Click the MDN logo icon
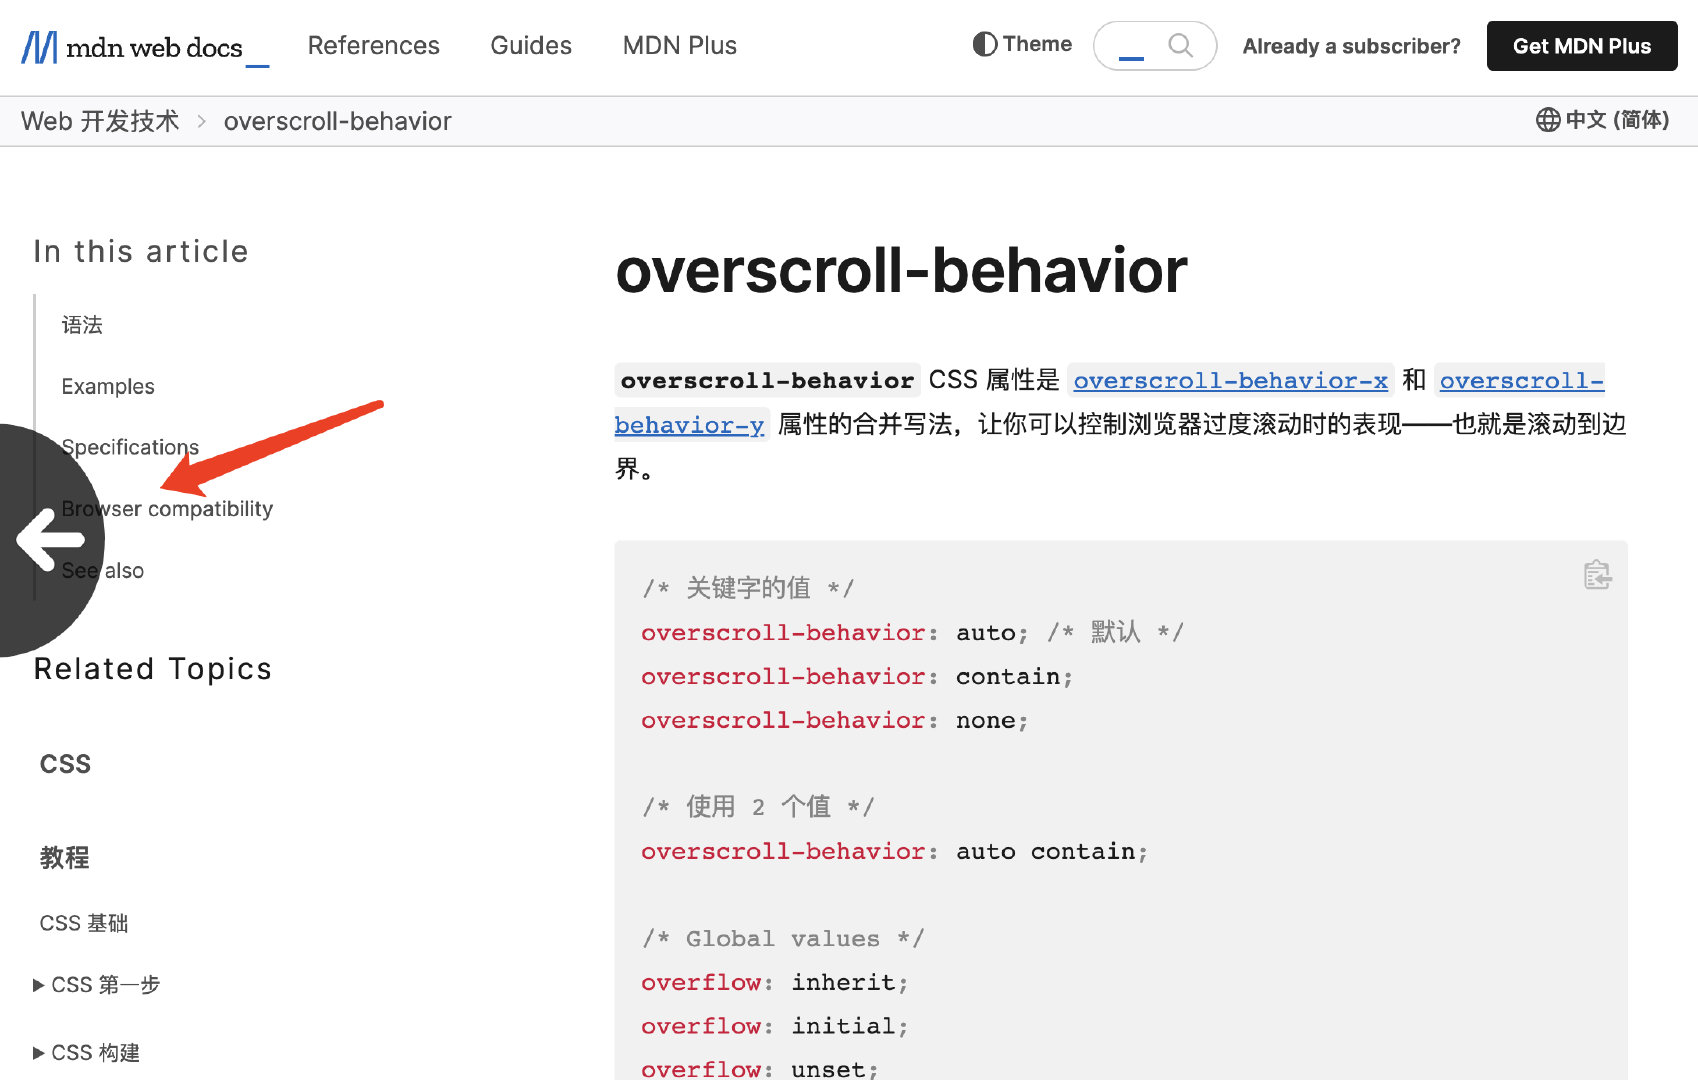Screen dimensions: 1698x1080 [39, 47]
